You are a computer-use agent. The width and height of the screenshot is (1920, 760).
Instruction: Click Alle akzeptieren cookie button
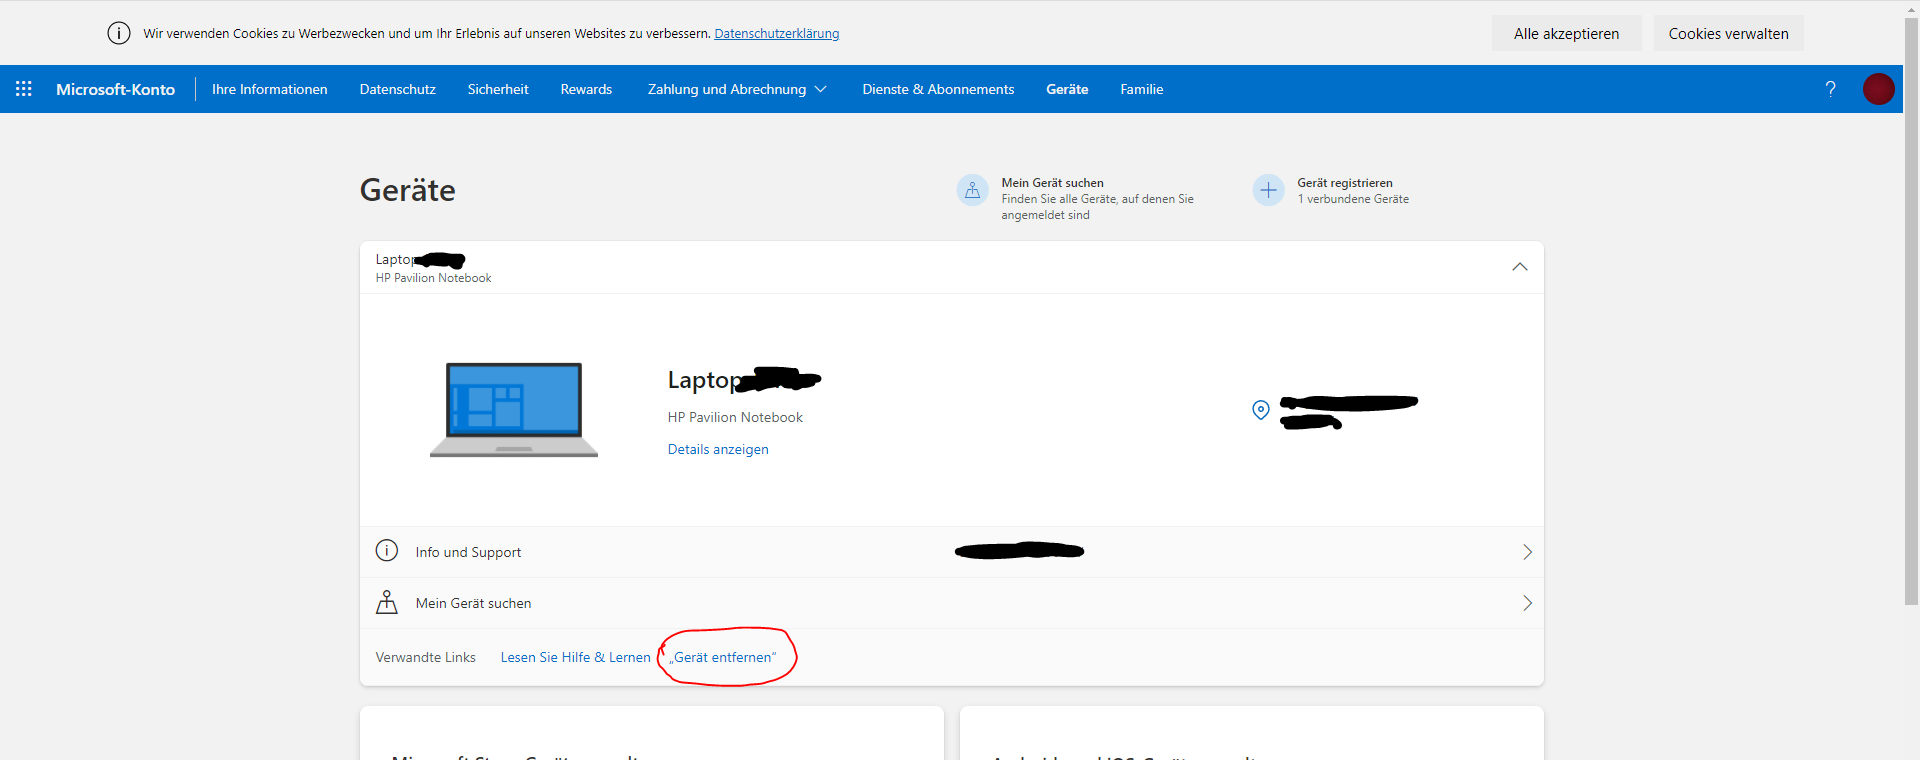(1566, 33)
